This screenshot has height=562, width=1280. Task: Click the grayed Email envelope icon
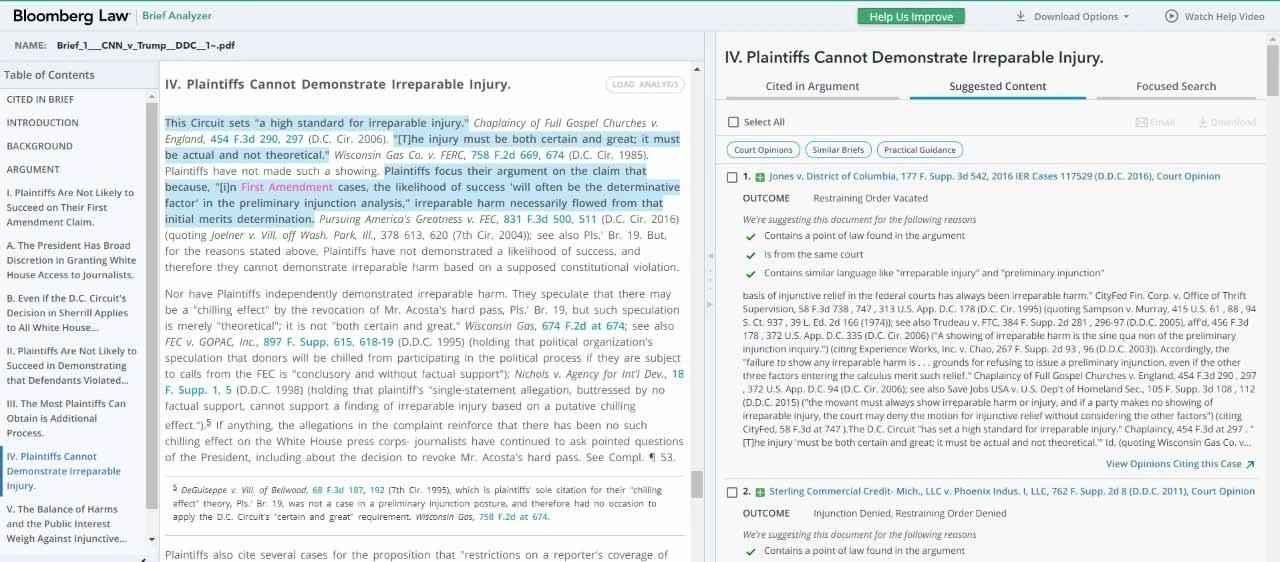[x=1141, y=122]
